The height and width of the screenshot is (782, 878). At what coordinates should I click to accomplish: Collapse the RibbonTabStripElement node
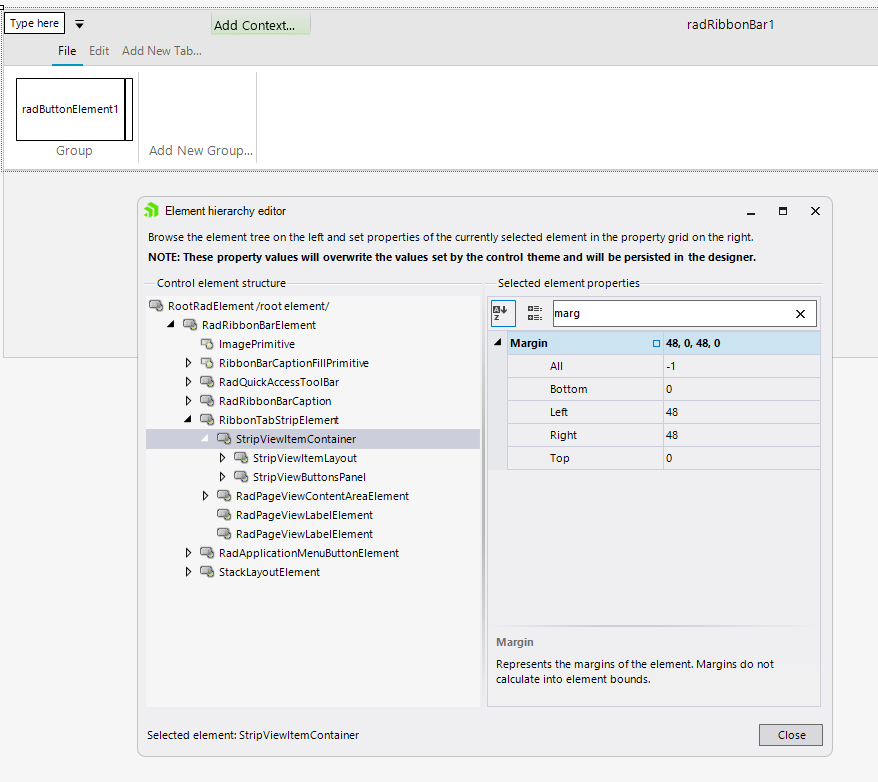pos(188,420)
